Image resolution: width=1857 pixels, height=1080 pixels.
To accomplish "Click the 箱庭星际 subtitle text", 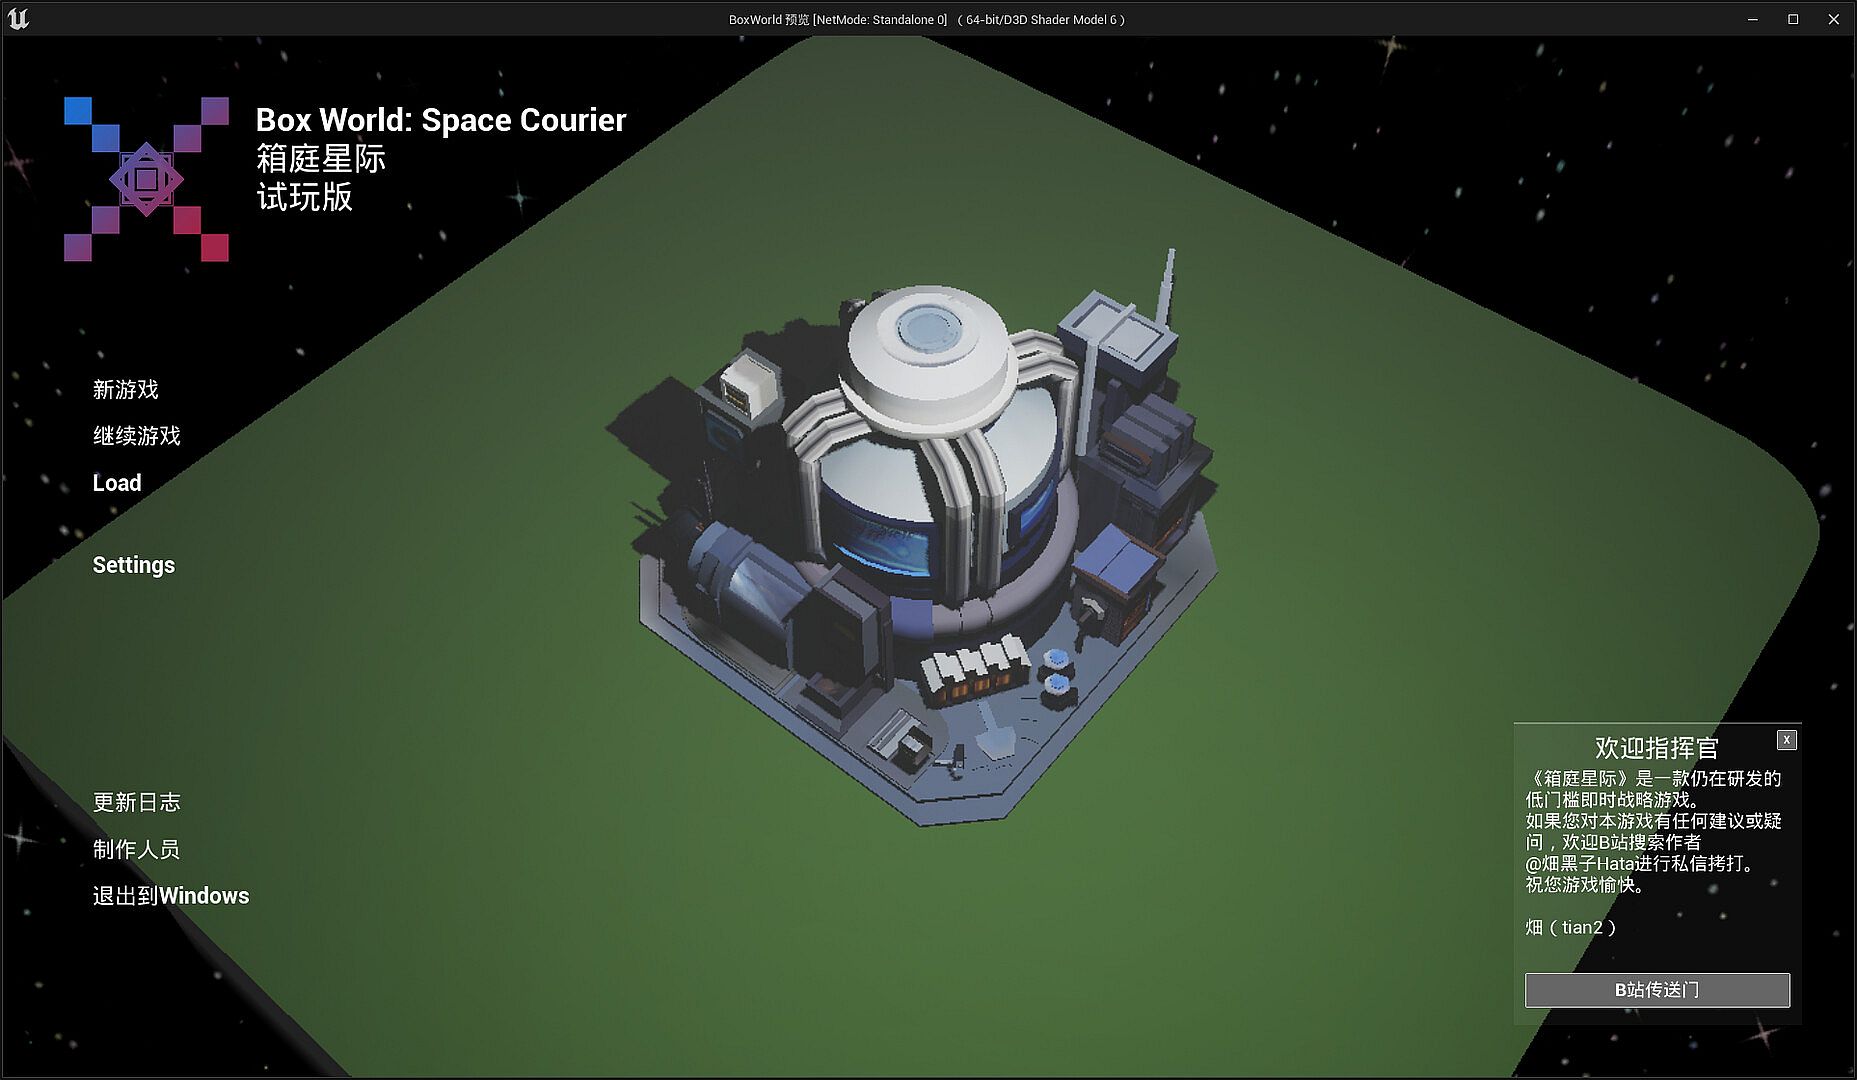I will [320, 159].
